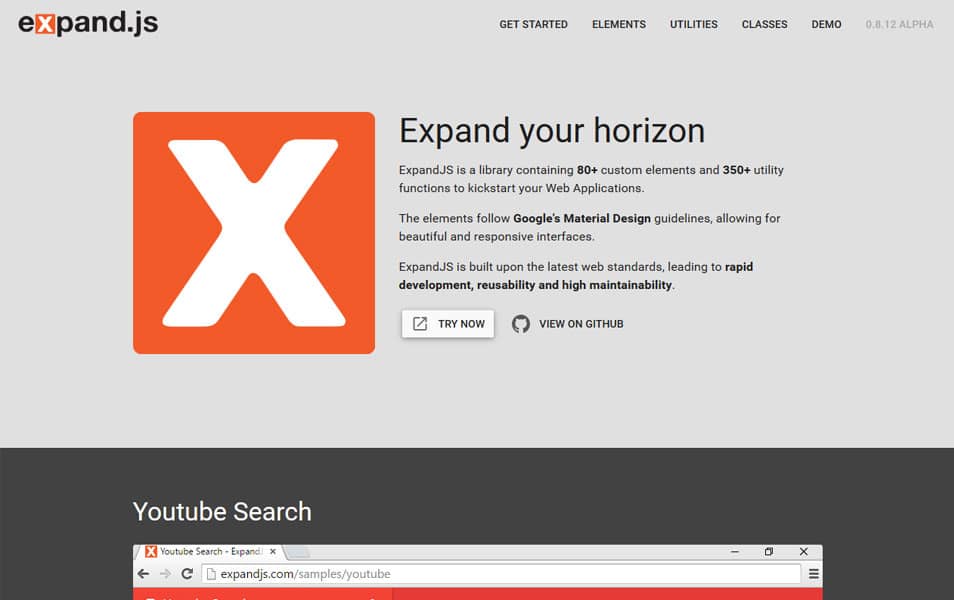Open the Get Started menu item
954x600 pixels.
pyautogui.click(x=533, y=24)
